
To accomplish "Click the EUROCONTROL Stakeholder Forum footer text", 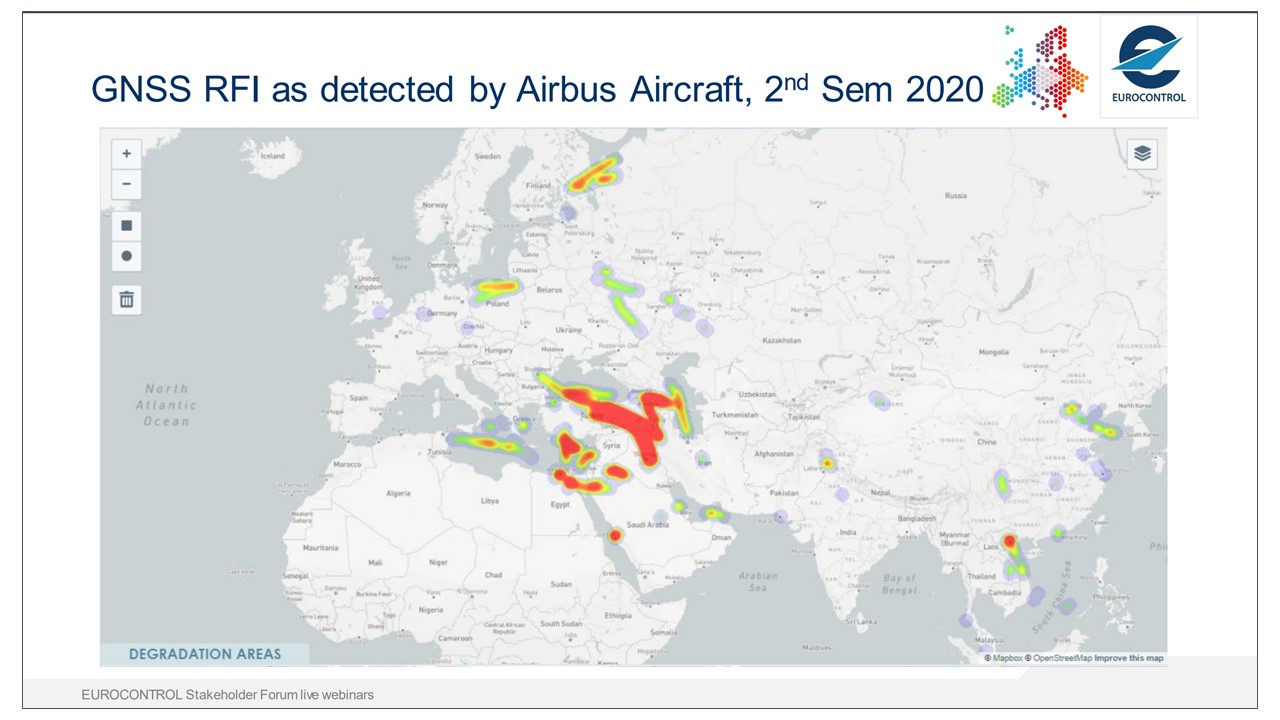I will (228, 694).
